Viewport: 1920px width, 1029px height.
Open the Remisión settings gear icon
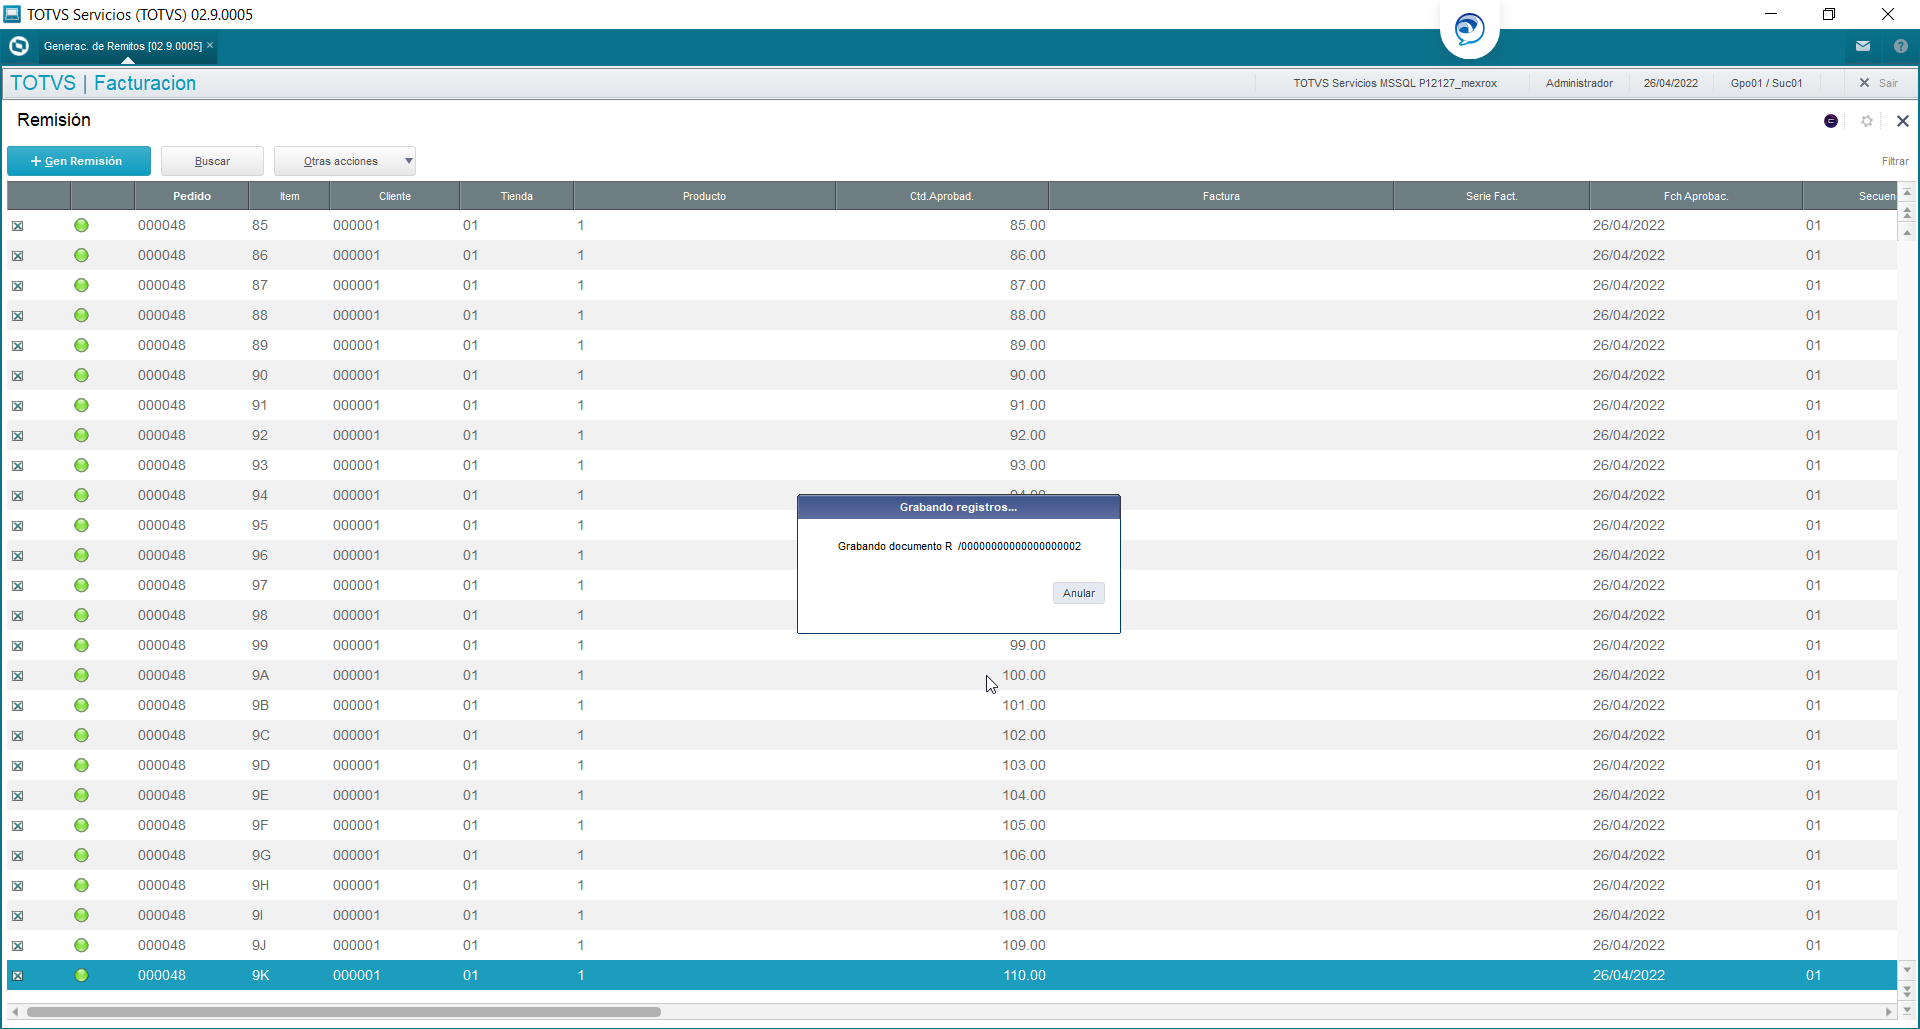pos(1867,121)
